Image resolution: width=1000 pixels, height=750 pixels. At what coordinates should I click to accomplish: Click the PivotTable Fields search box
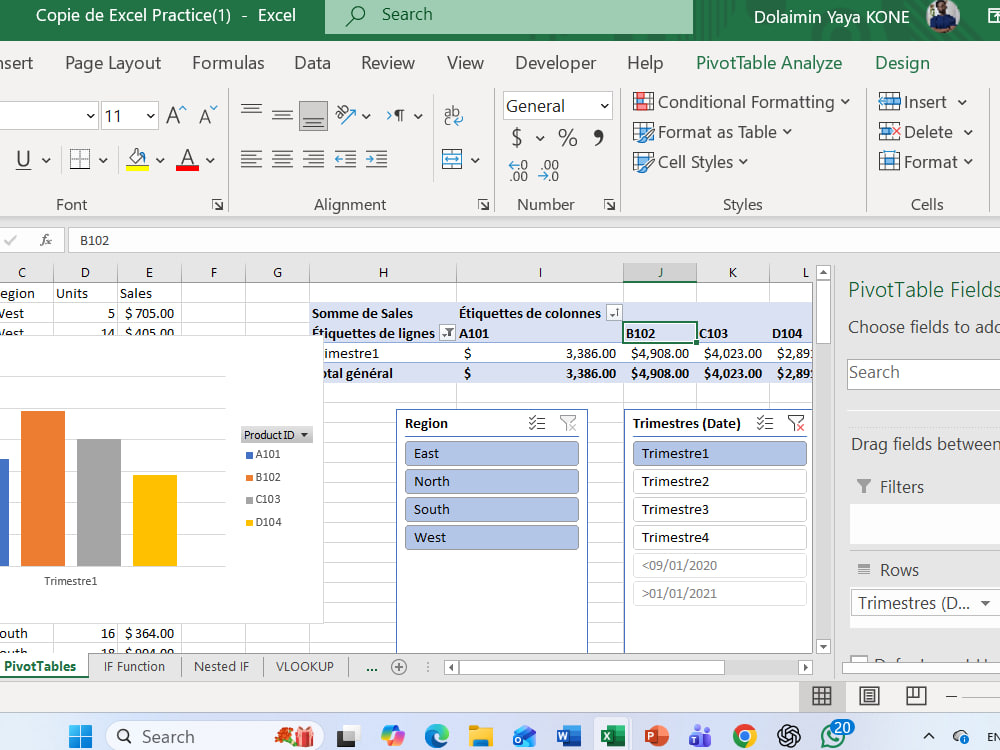pyautogui.click(x=923, y=373)
